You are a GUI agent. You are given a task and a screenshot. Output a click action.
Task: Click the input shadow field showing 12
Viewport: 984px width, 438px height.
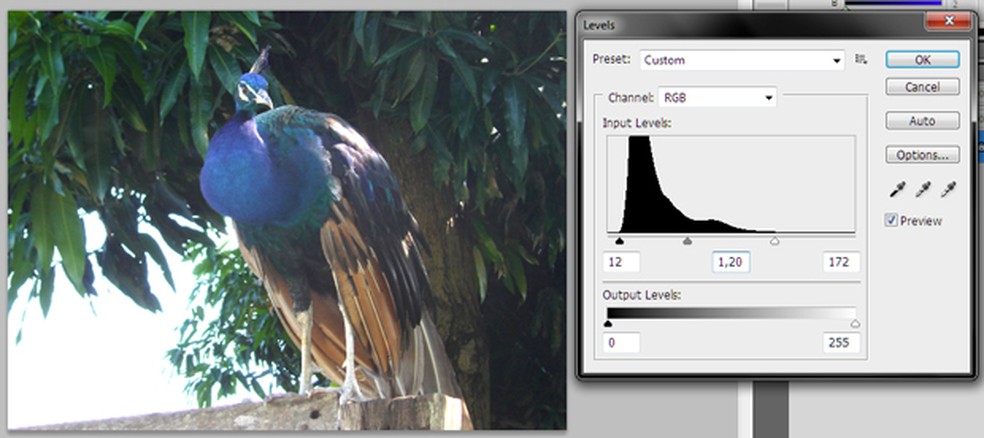pos(621,262)
